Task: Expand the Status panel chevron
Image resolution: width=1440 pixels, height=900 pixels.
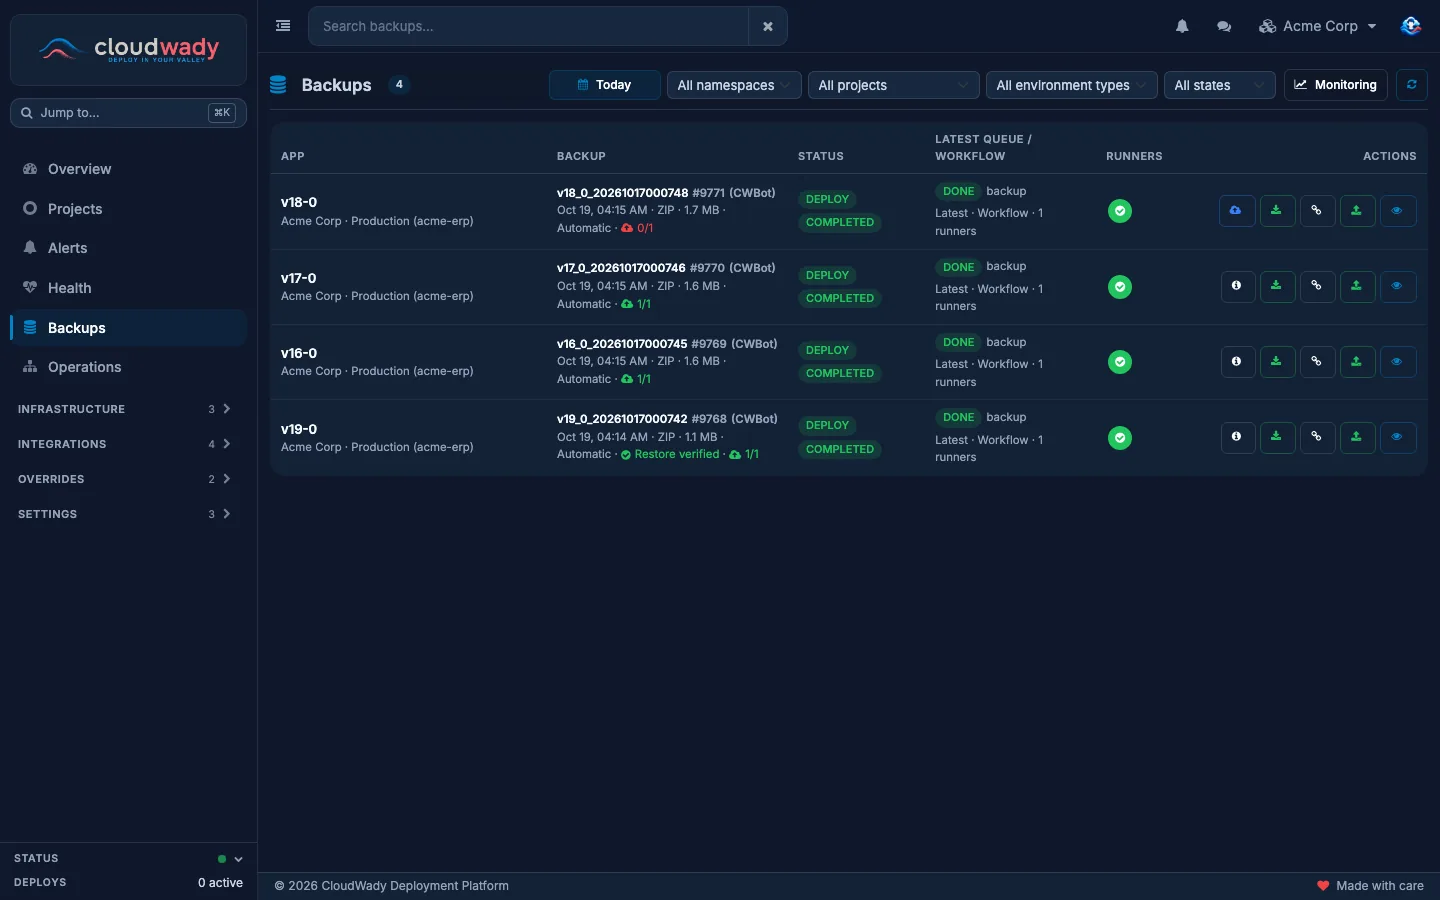Action: click(238, 859)
